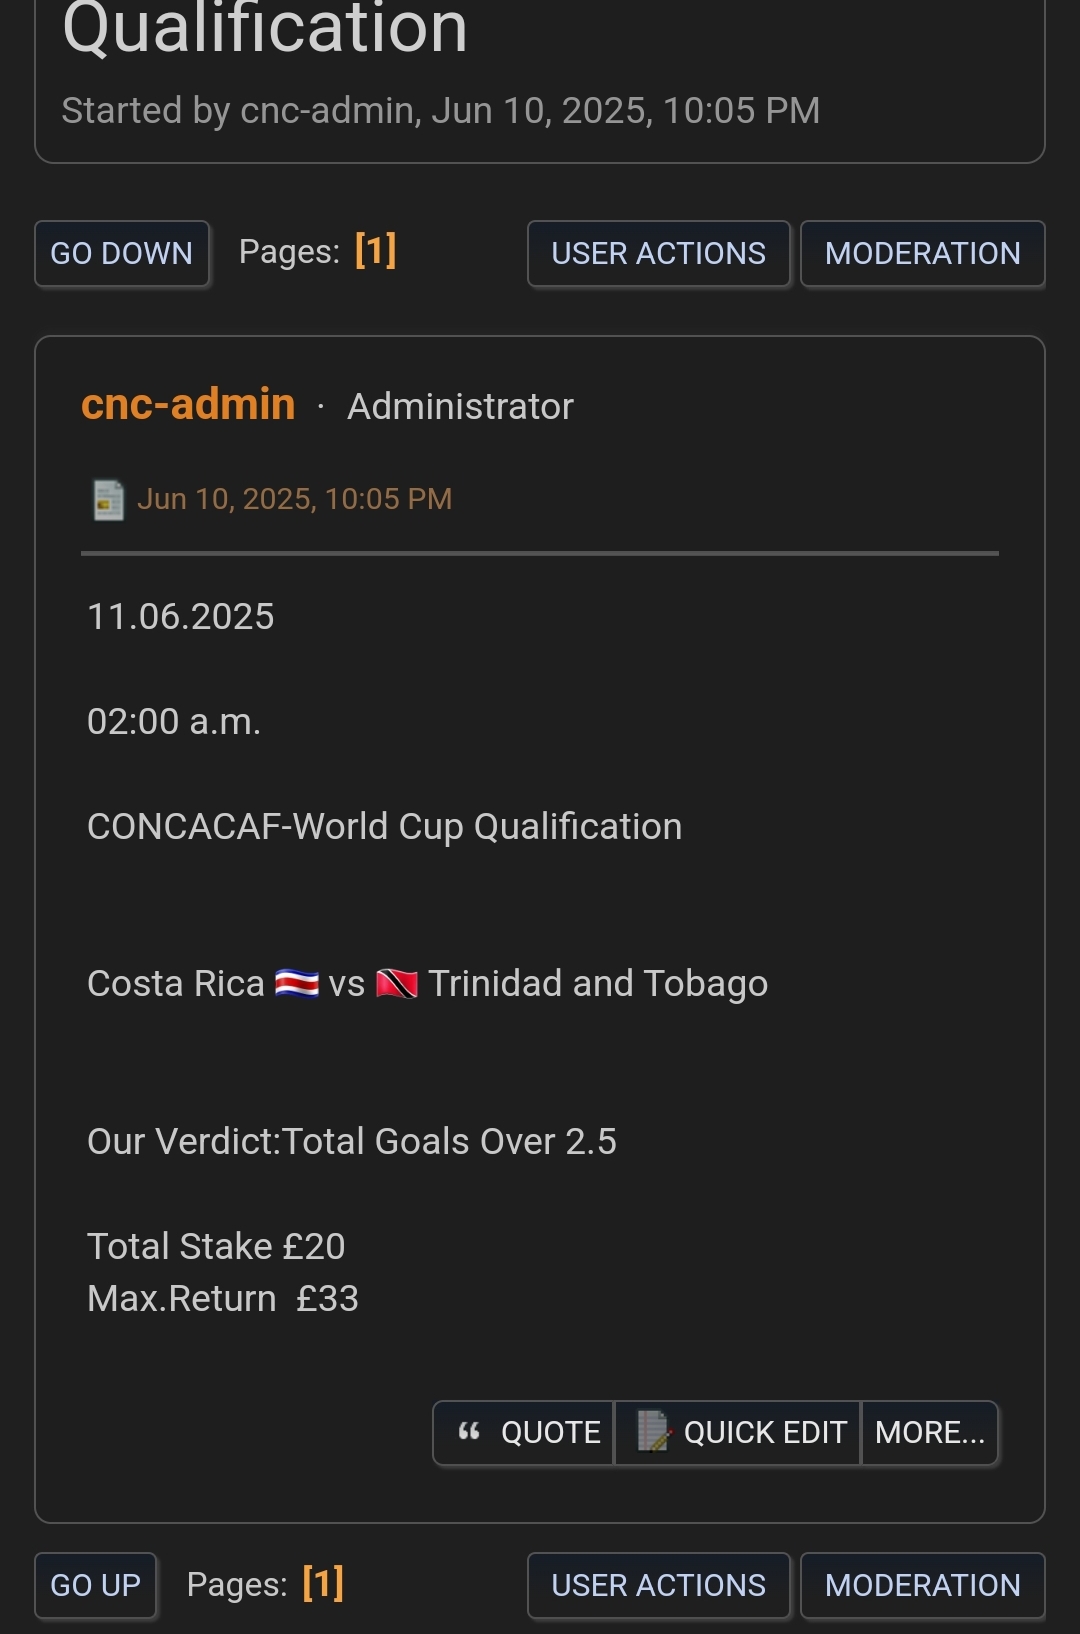
Task: Select page 1 in bottom pagination
Action: 323,1583
